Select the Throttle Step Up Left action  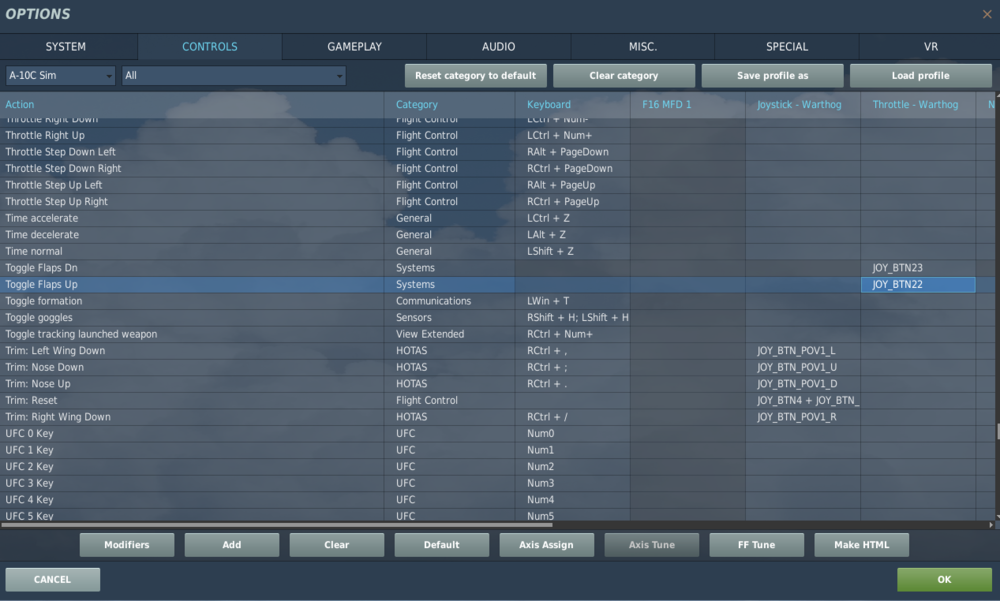(x=191, y=185)
